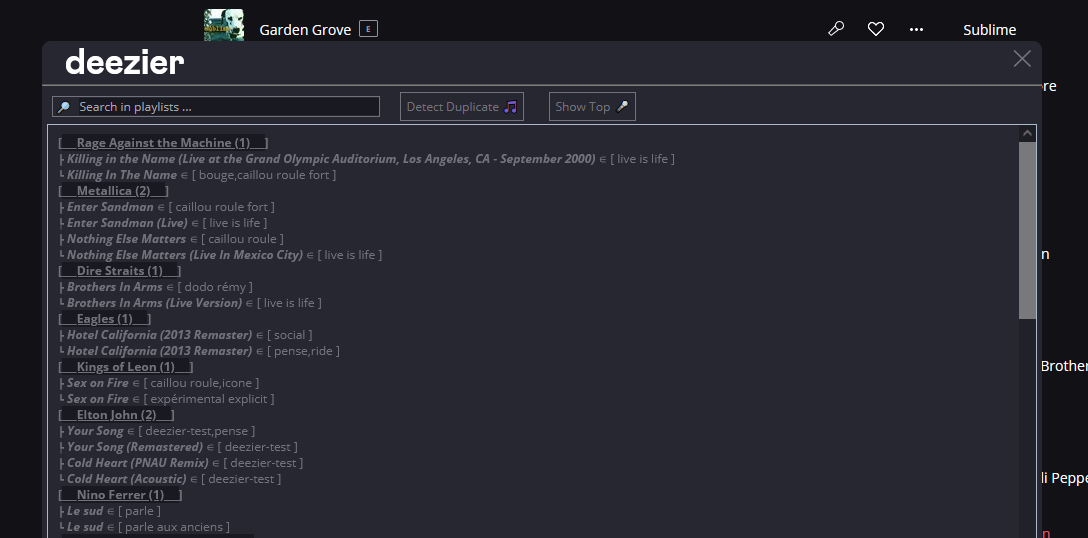Select the Elton John (2) group header
This screenshot has width=1088, height=538.
coord(116,415)
